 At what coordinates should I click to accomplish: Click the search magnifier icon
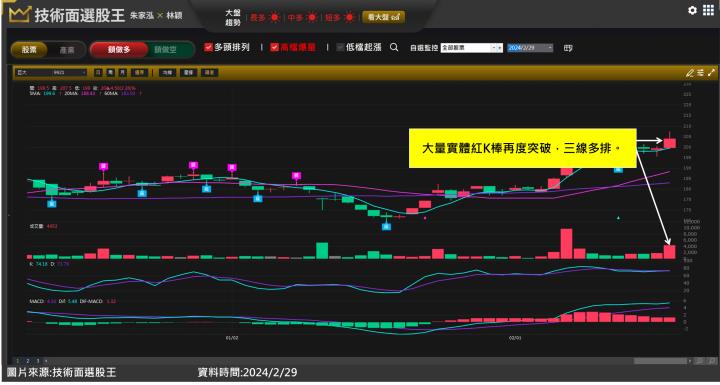[394, 47]
